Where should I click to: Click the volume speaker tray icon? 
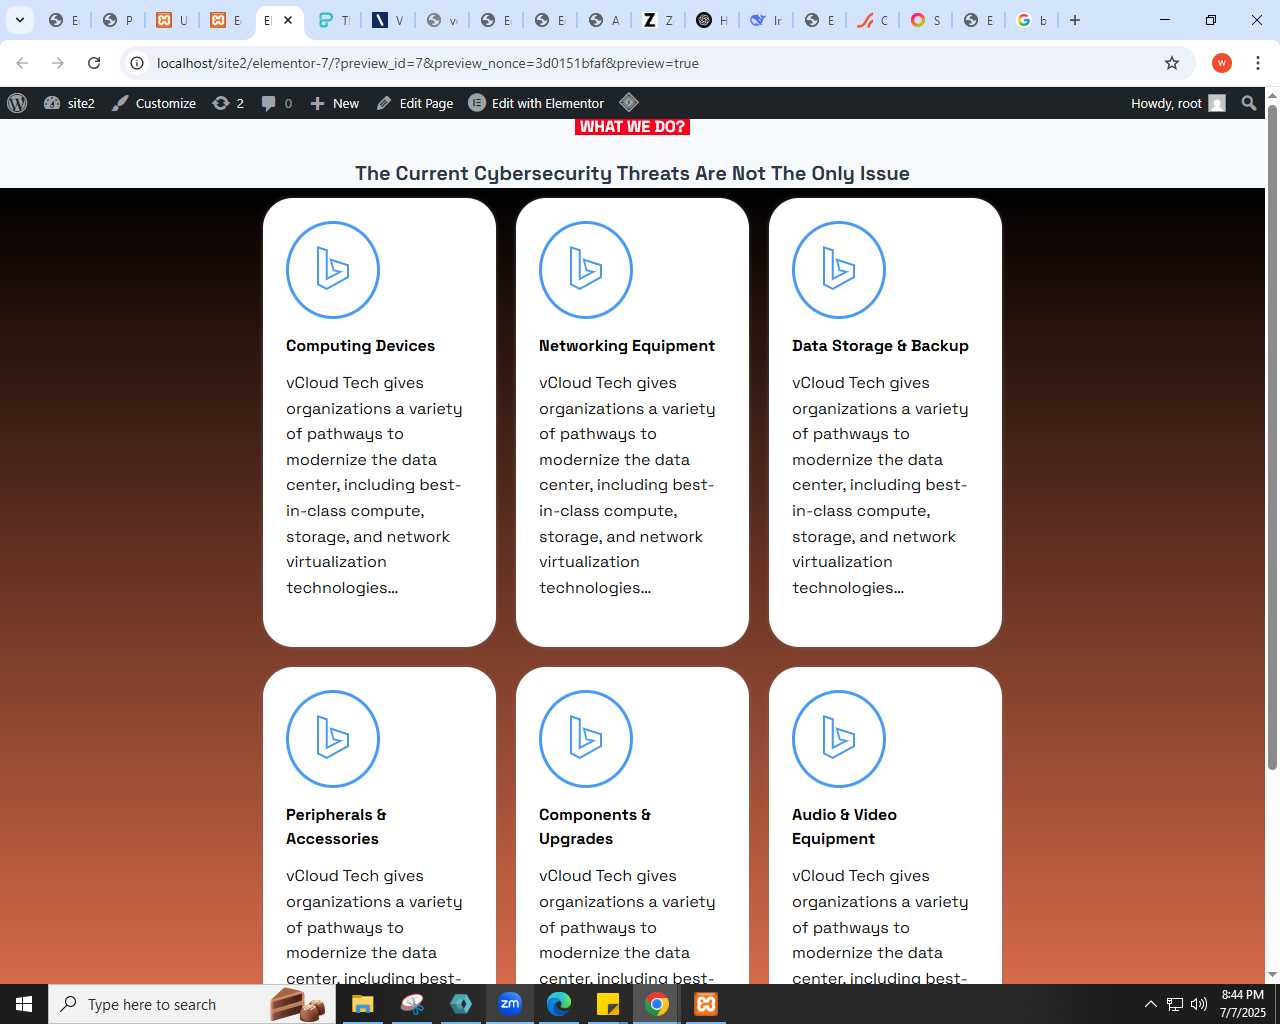pyautogui.click(x=1199, y=1004)
